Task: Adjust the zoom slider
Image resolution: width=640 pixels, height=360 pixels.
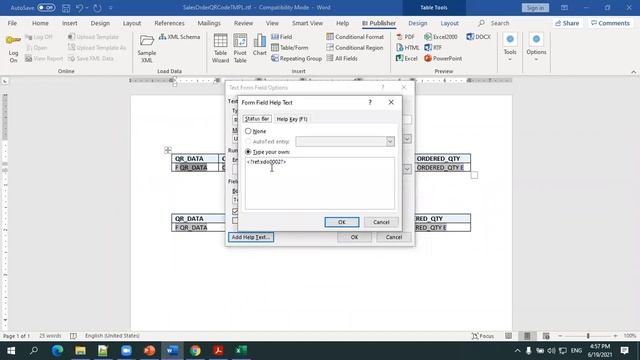Action: [588, 336]
